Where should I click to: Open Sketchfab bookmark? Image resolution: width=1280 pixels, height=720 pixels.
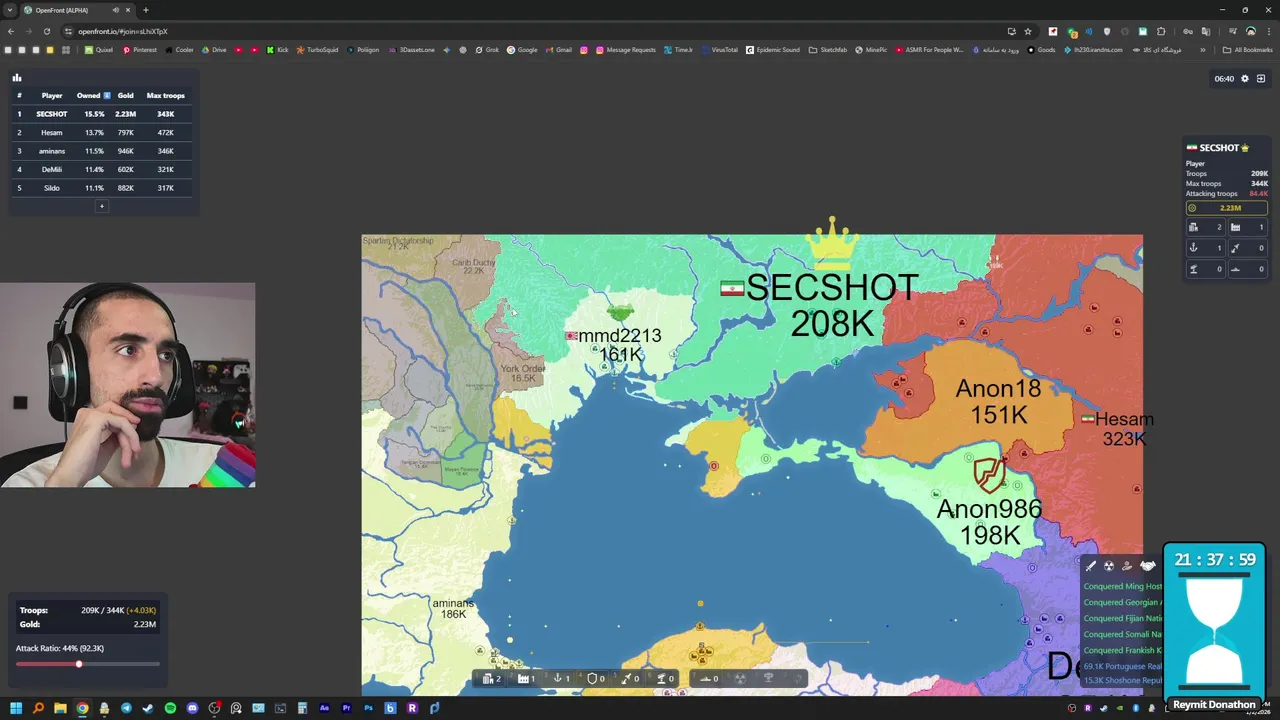828,50
